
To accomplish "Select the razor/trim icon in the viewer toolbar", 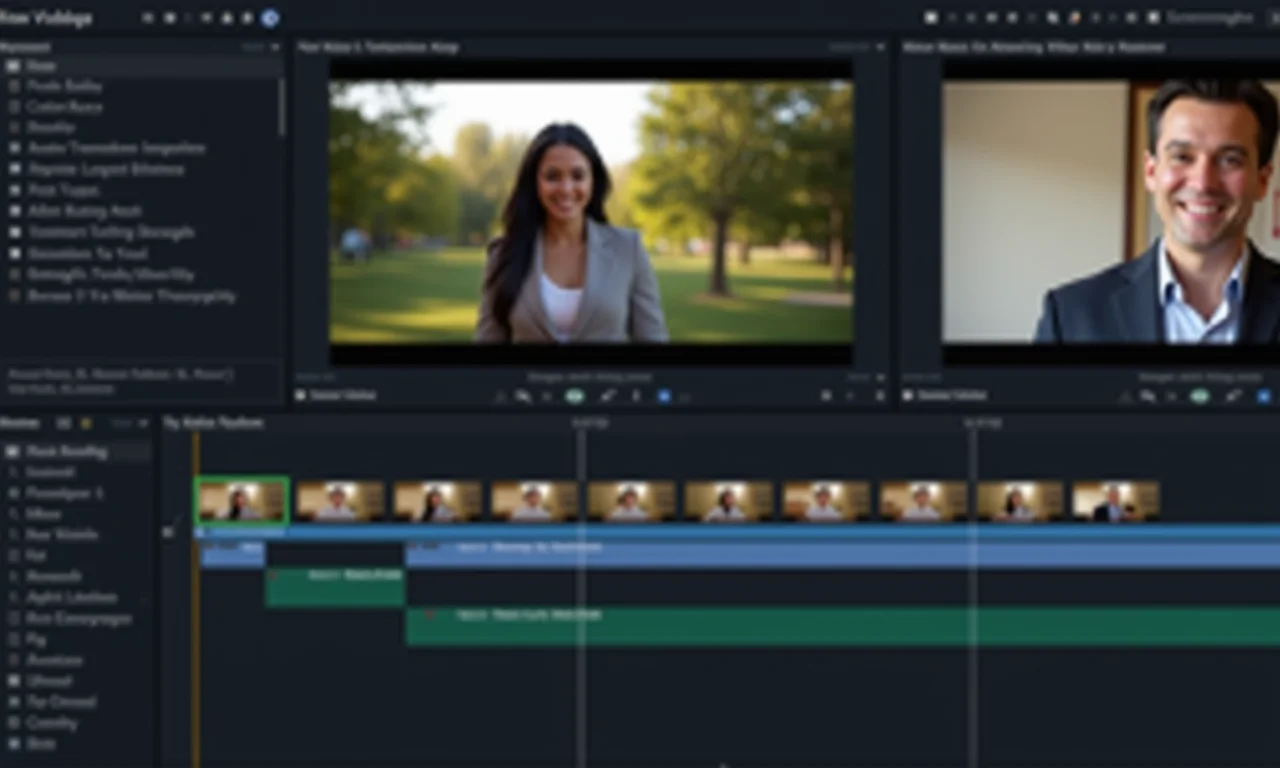I will click(610, 395).
